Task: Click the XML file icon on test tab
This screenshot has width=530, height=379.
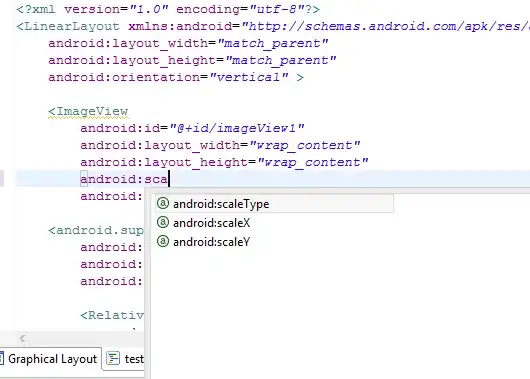Action: 113,358
